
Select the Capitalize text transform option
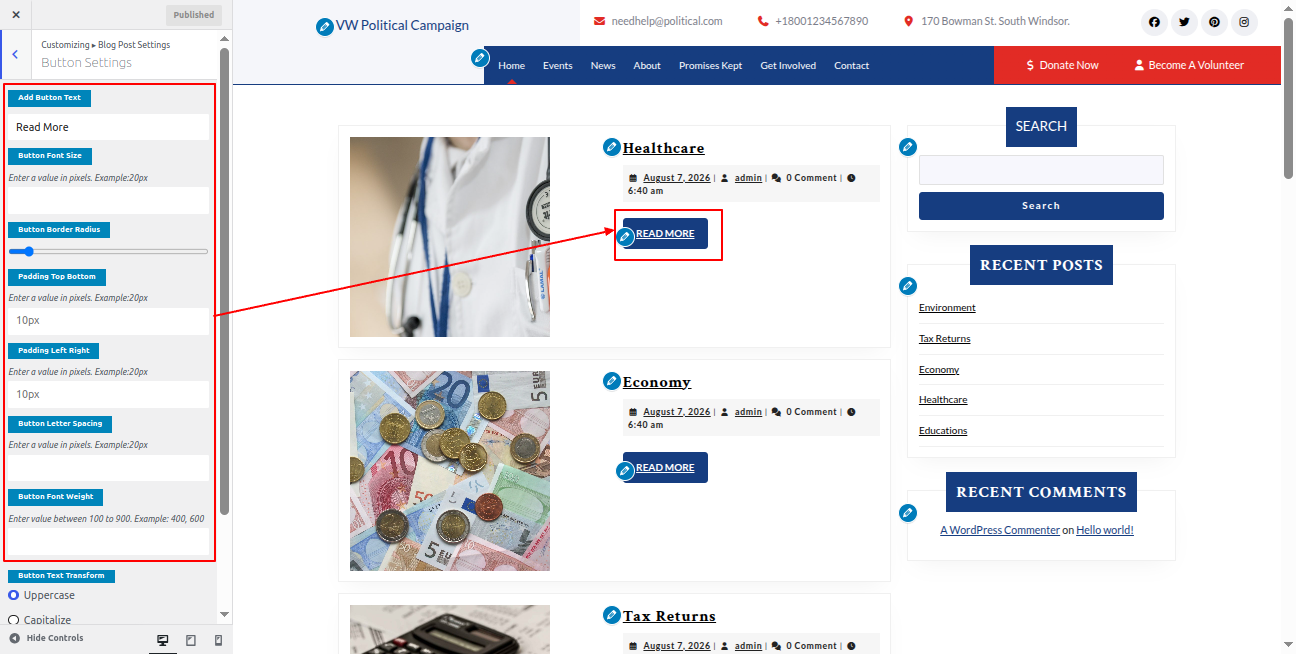[14, 620]
